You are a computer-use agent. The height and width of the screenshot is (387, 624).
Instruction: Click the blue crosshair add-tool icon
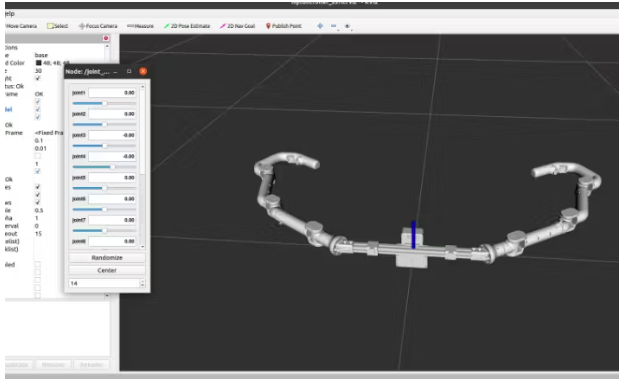click(320, 26)
